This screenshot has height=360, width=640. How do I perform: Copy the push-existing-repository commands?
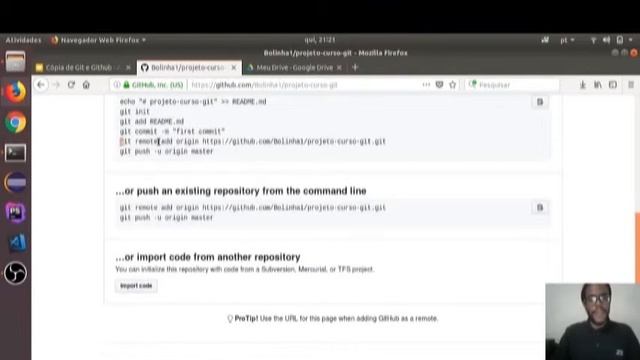(x=540, y=207)
